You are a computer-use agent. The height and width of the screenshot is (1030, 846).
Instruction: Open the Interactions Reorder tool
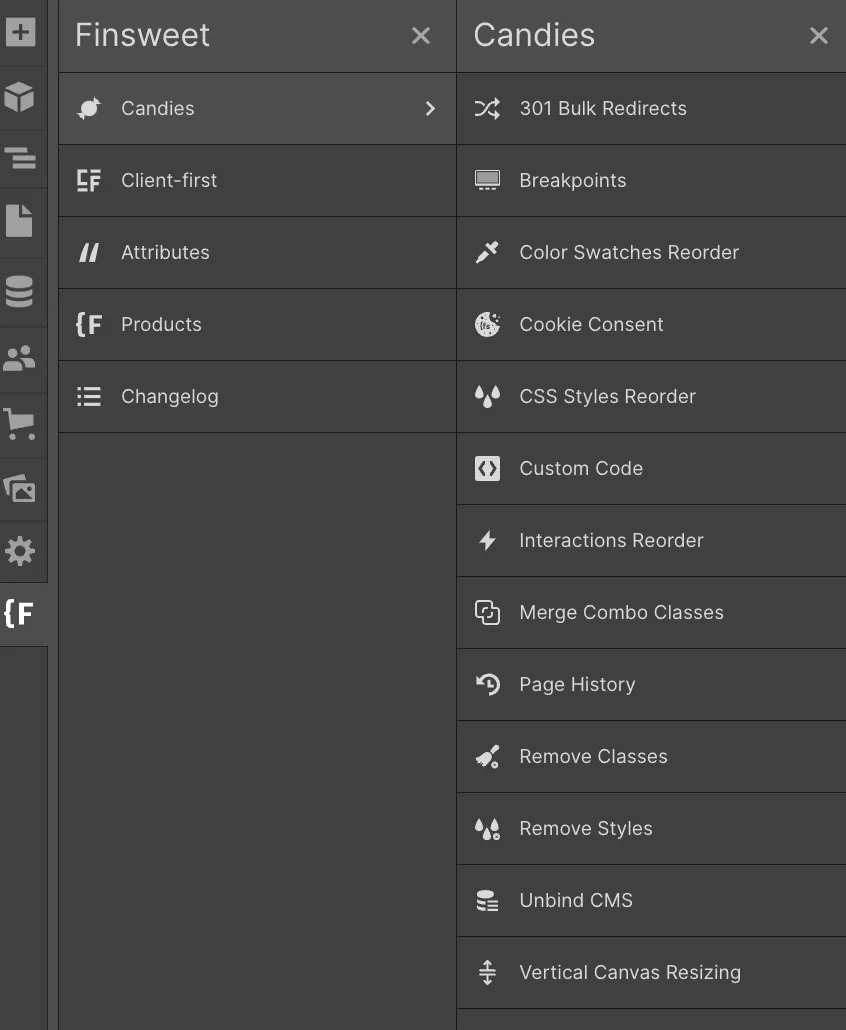(652, 541)
